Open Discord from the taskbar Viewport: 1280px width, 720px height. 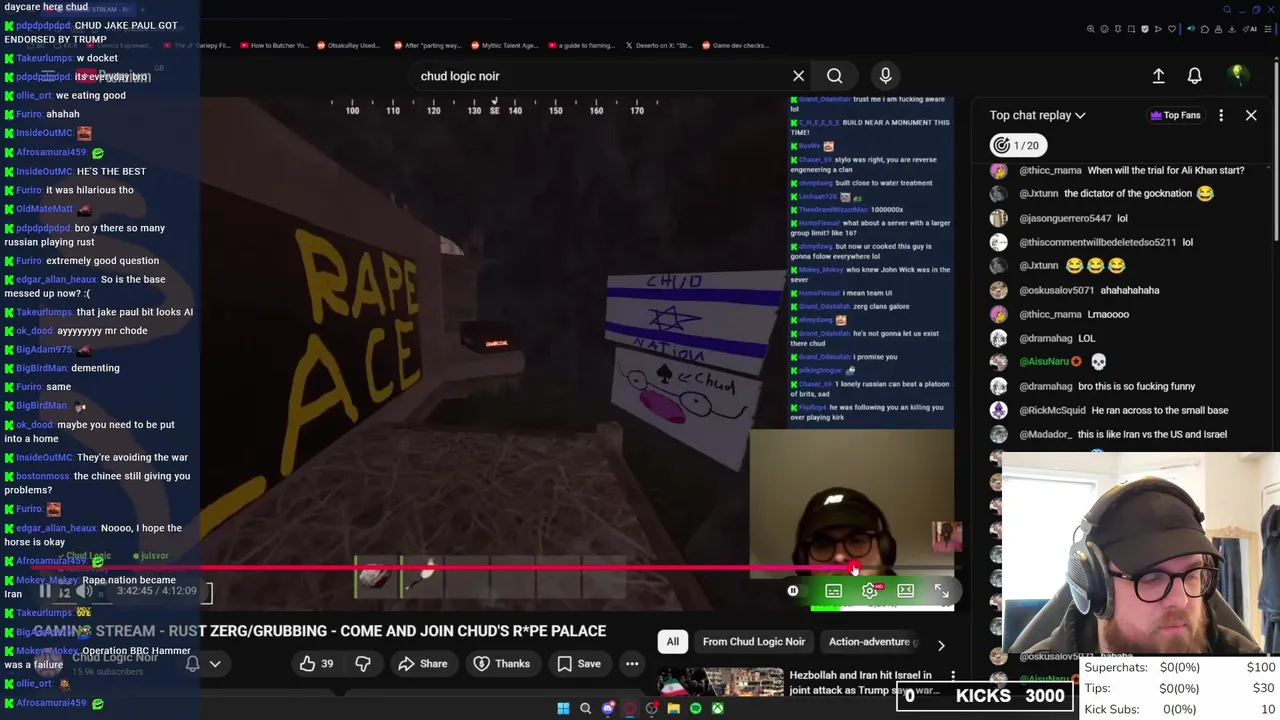(608, 708)
